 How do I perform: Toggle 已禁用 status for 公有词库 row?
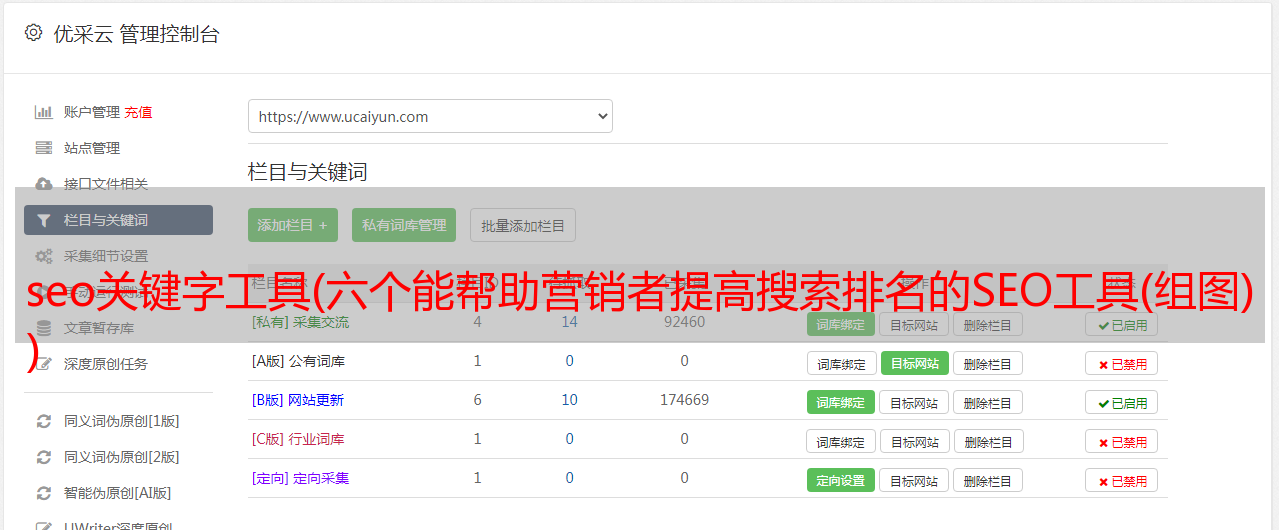pos(1121,363)
